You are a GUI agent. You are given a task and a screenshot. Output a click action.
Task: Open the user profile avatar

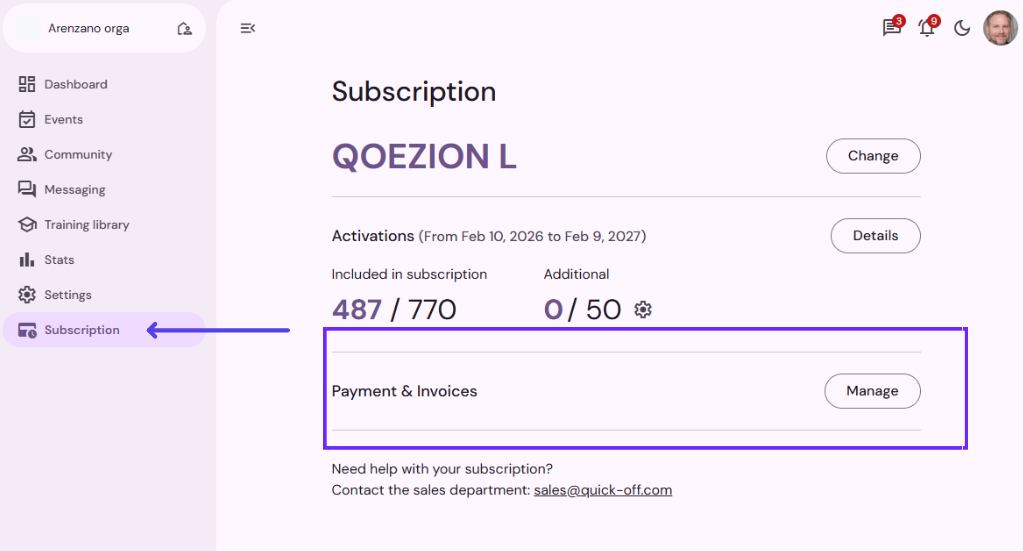tap(1000, 28)
